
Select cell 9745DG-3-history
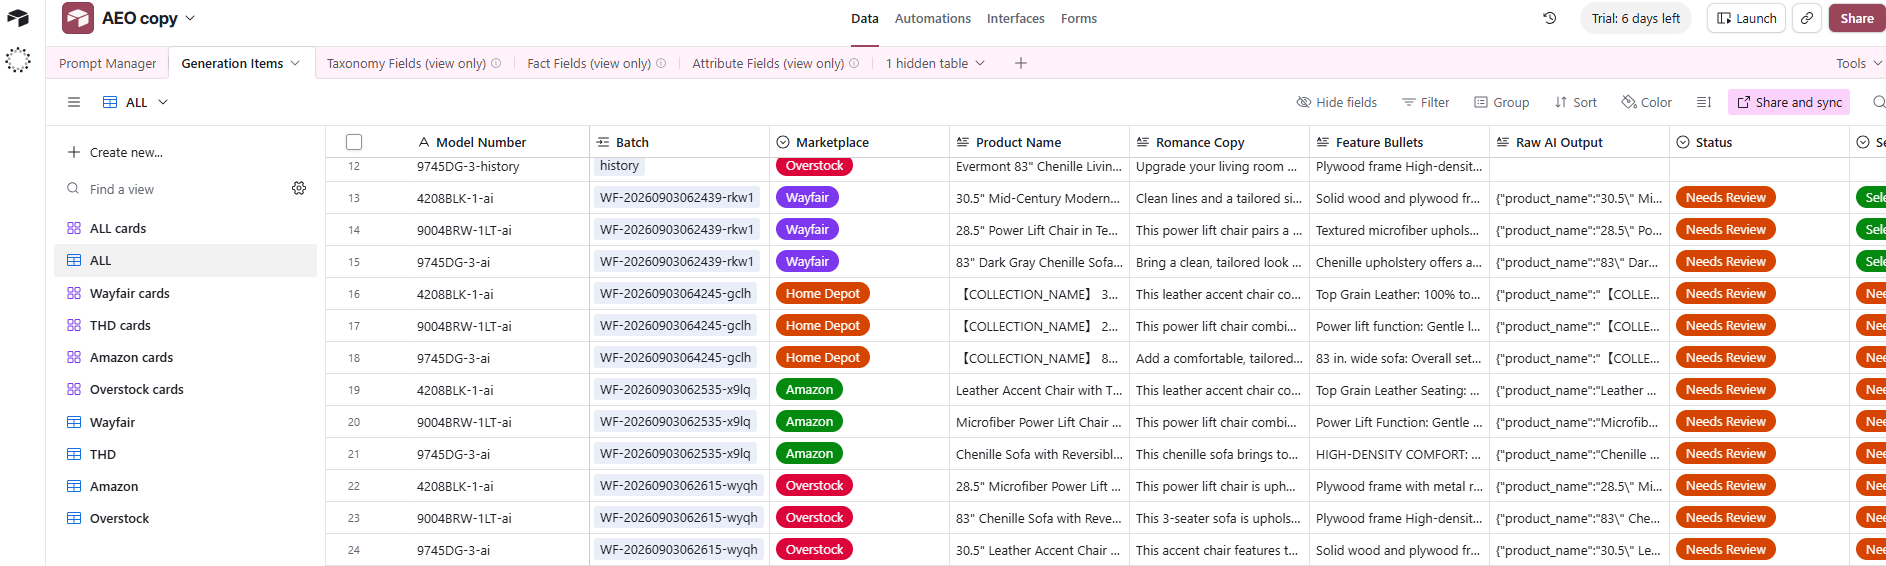(x=468, y=166)
